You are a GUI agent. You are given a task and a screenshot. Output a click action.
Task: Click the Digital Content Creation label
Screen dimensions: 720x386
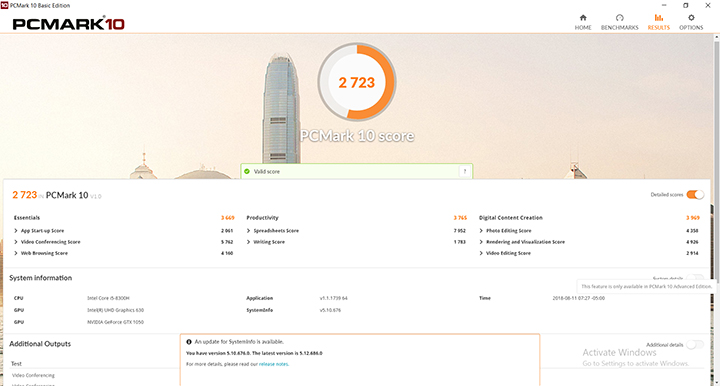point(511,218)
